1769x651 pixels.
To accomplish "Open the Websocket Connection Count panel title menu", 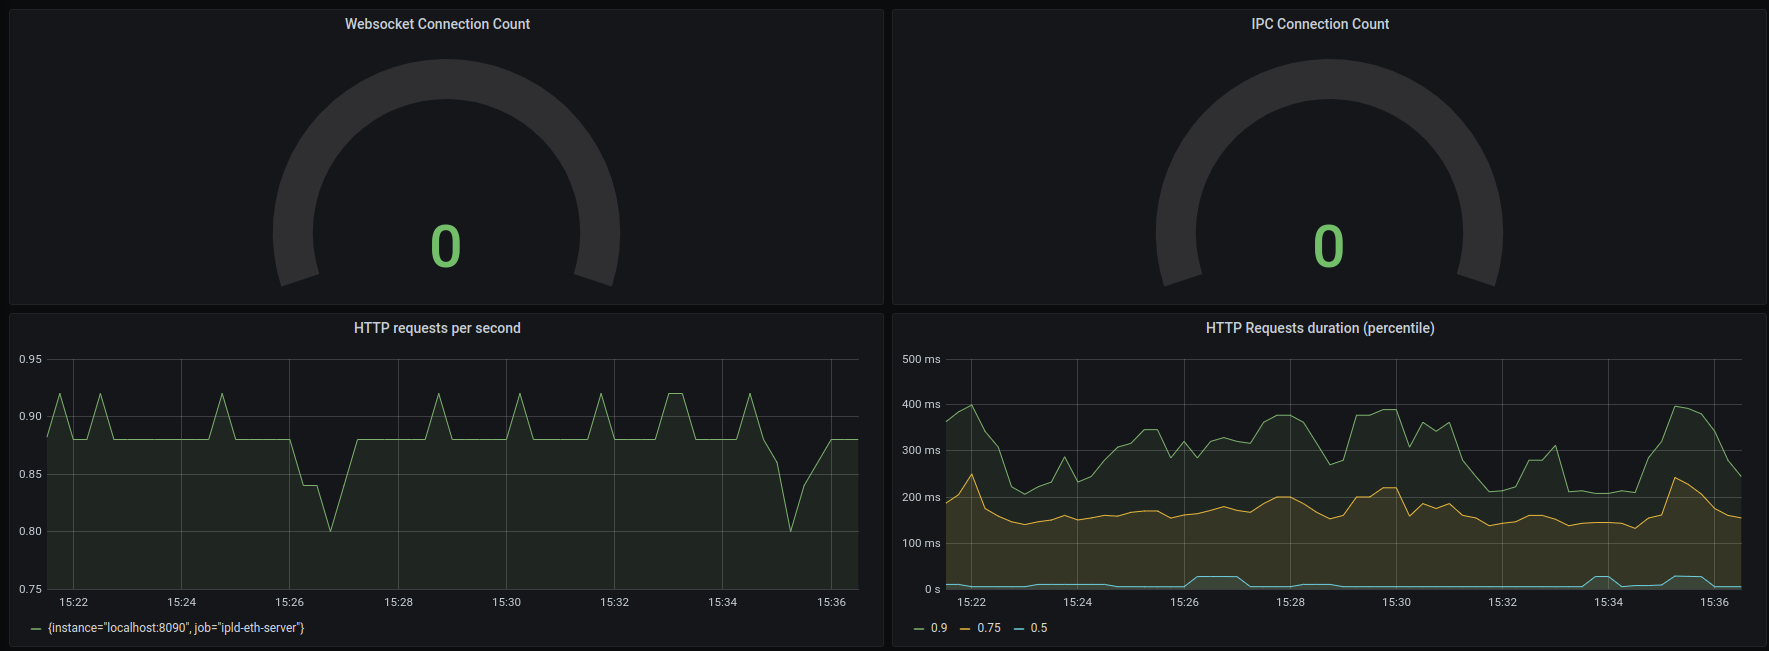I will pyautogui.click(x=437, y=24).
